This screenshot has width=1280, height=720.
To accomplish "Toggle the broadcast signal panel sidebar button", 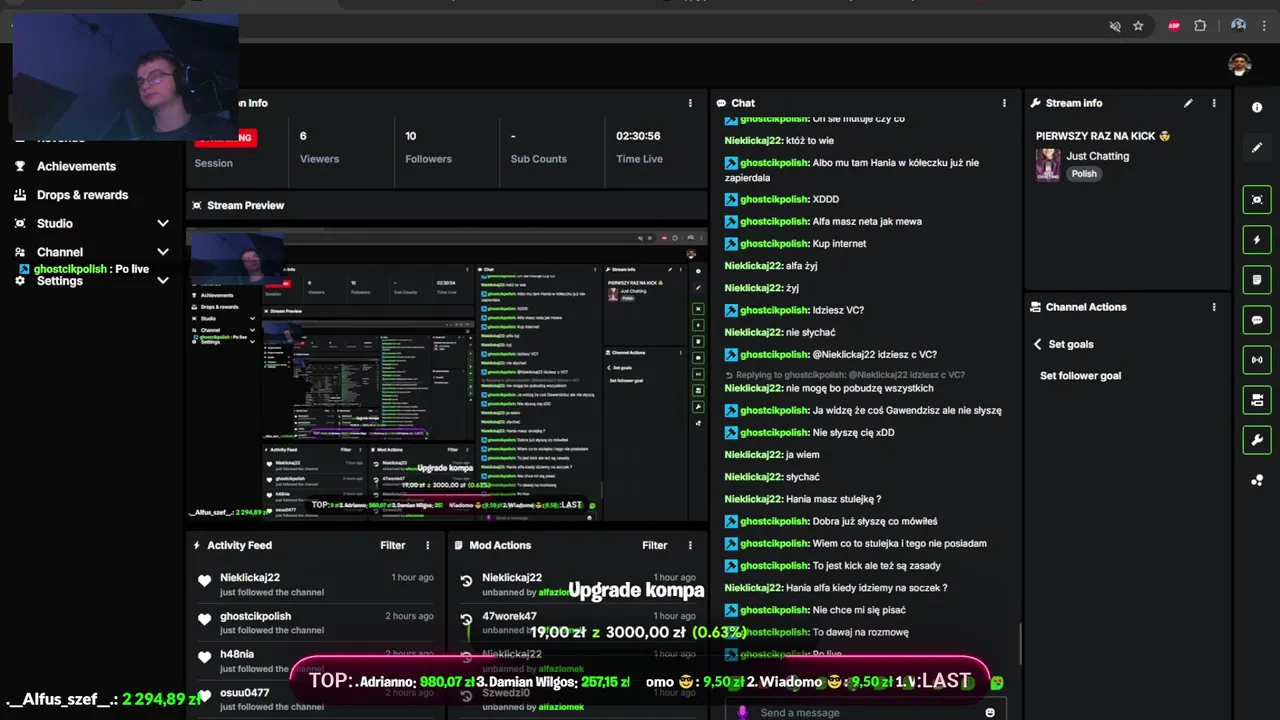I will (1257, 360).
